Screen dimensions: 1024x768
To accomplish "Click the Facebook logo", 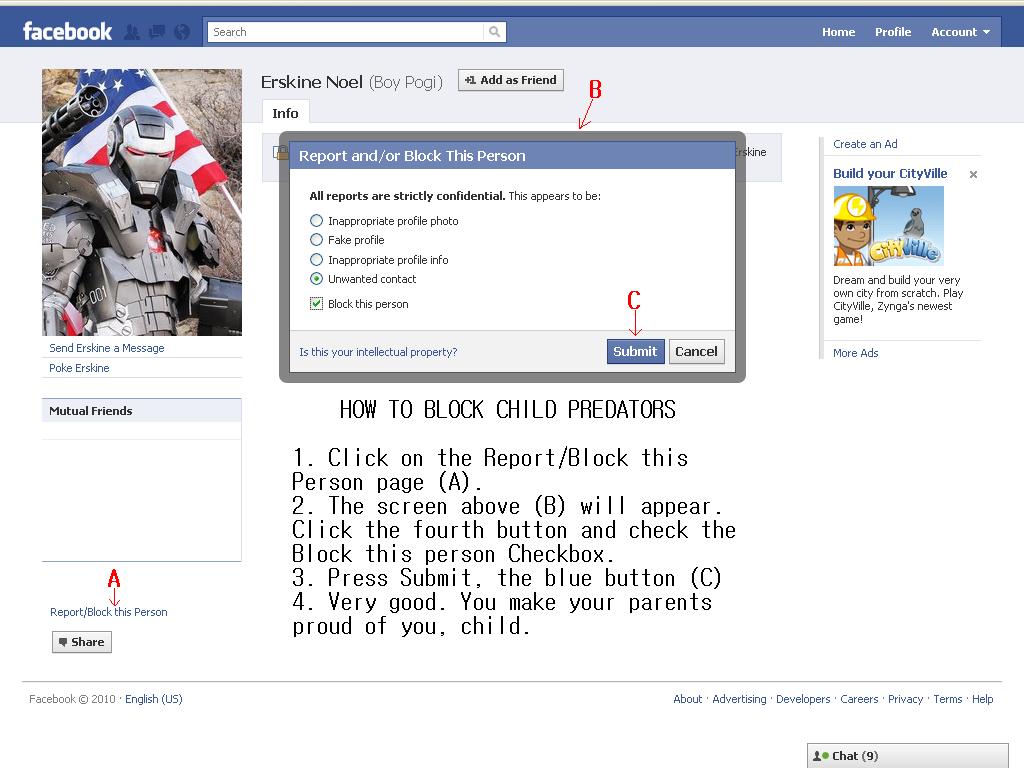I will 67,31.
